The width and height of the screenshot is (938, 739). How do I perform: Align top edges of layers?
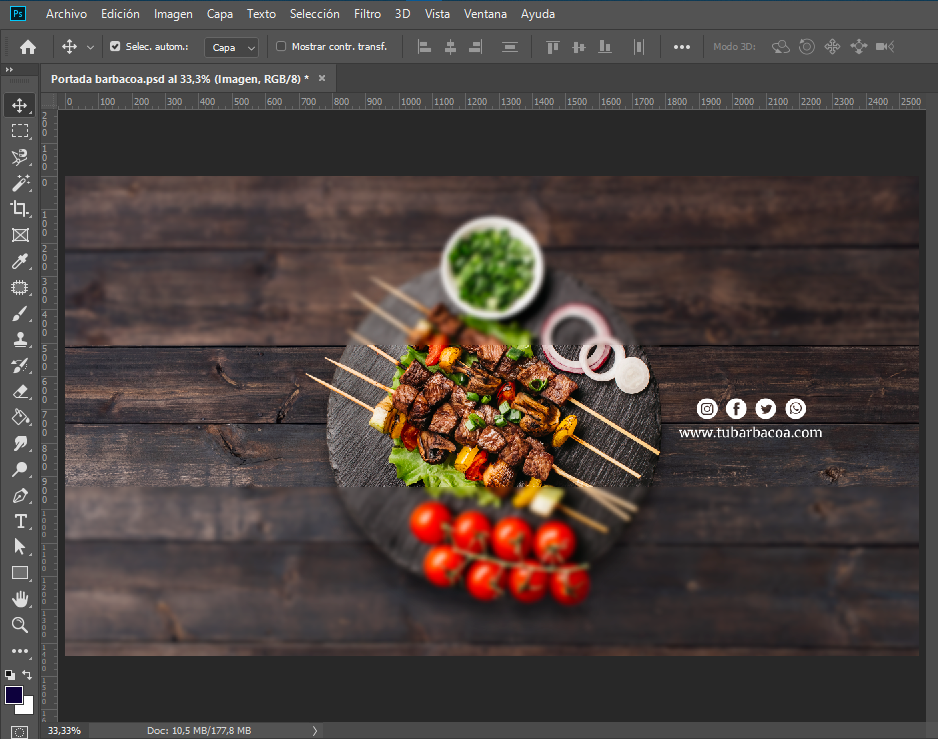coord(553,47)
